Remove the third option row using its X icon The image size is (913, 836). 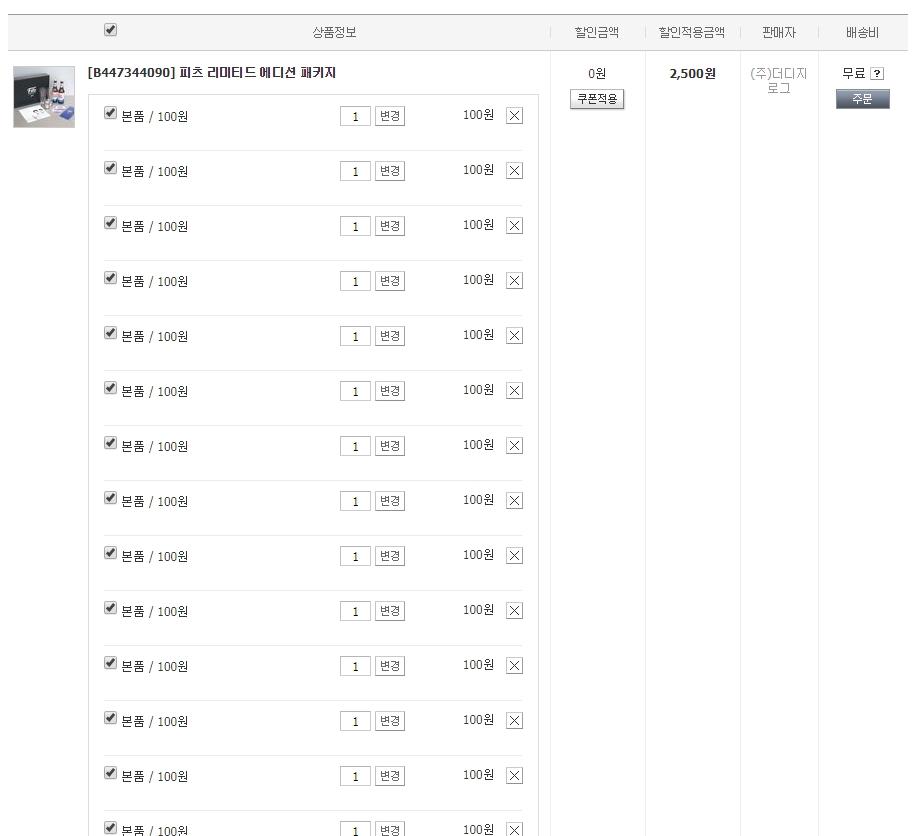point(514,226)
